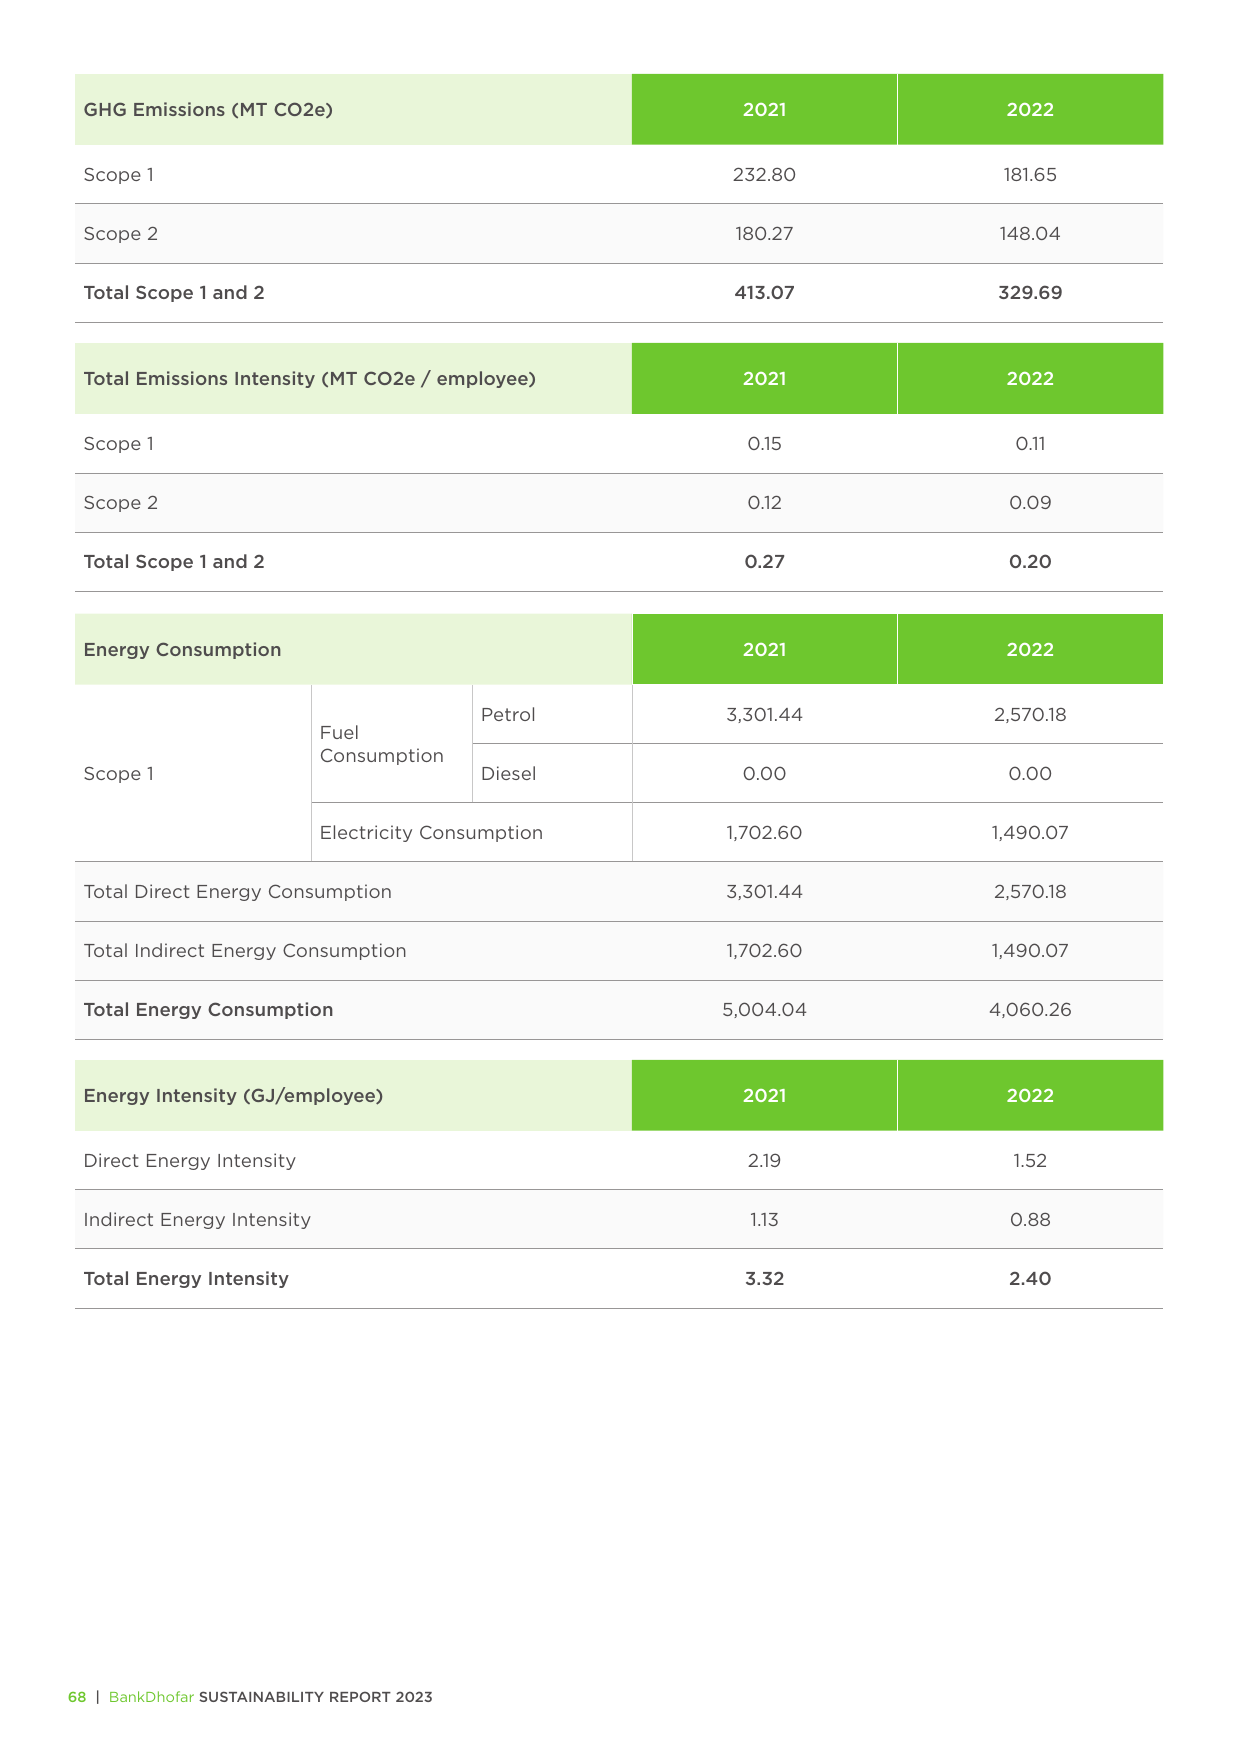Click the bold value 2.40
1241x1754 pixels.
tap(1030, 1279)
